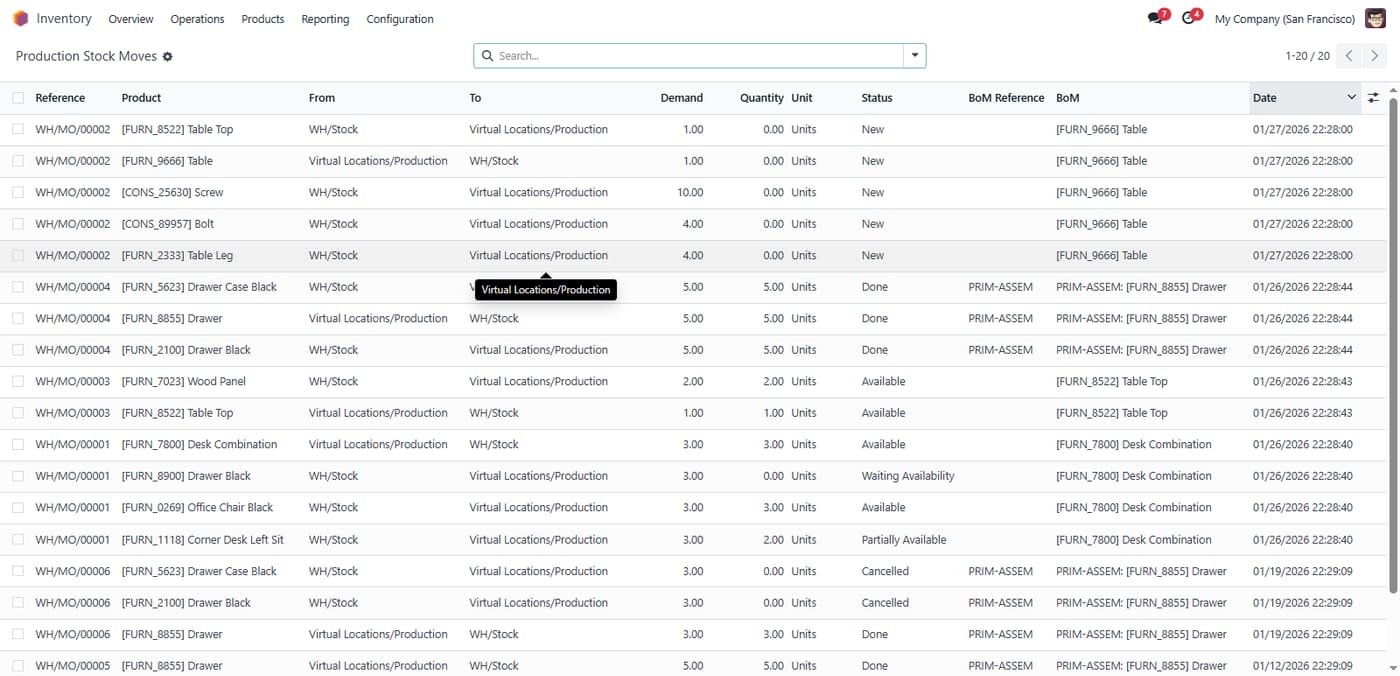Click demand value 10.00 in Screw row

tap(690, 192)
